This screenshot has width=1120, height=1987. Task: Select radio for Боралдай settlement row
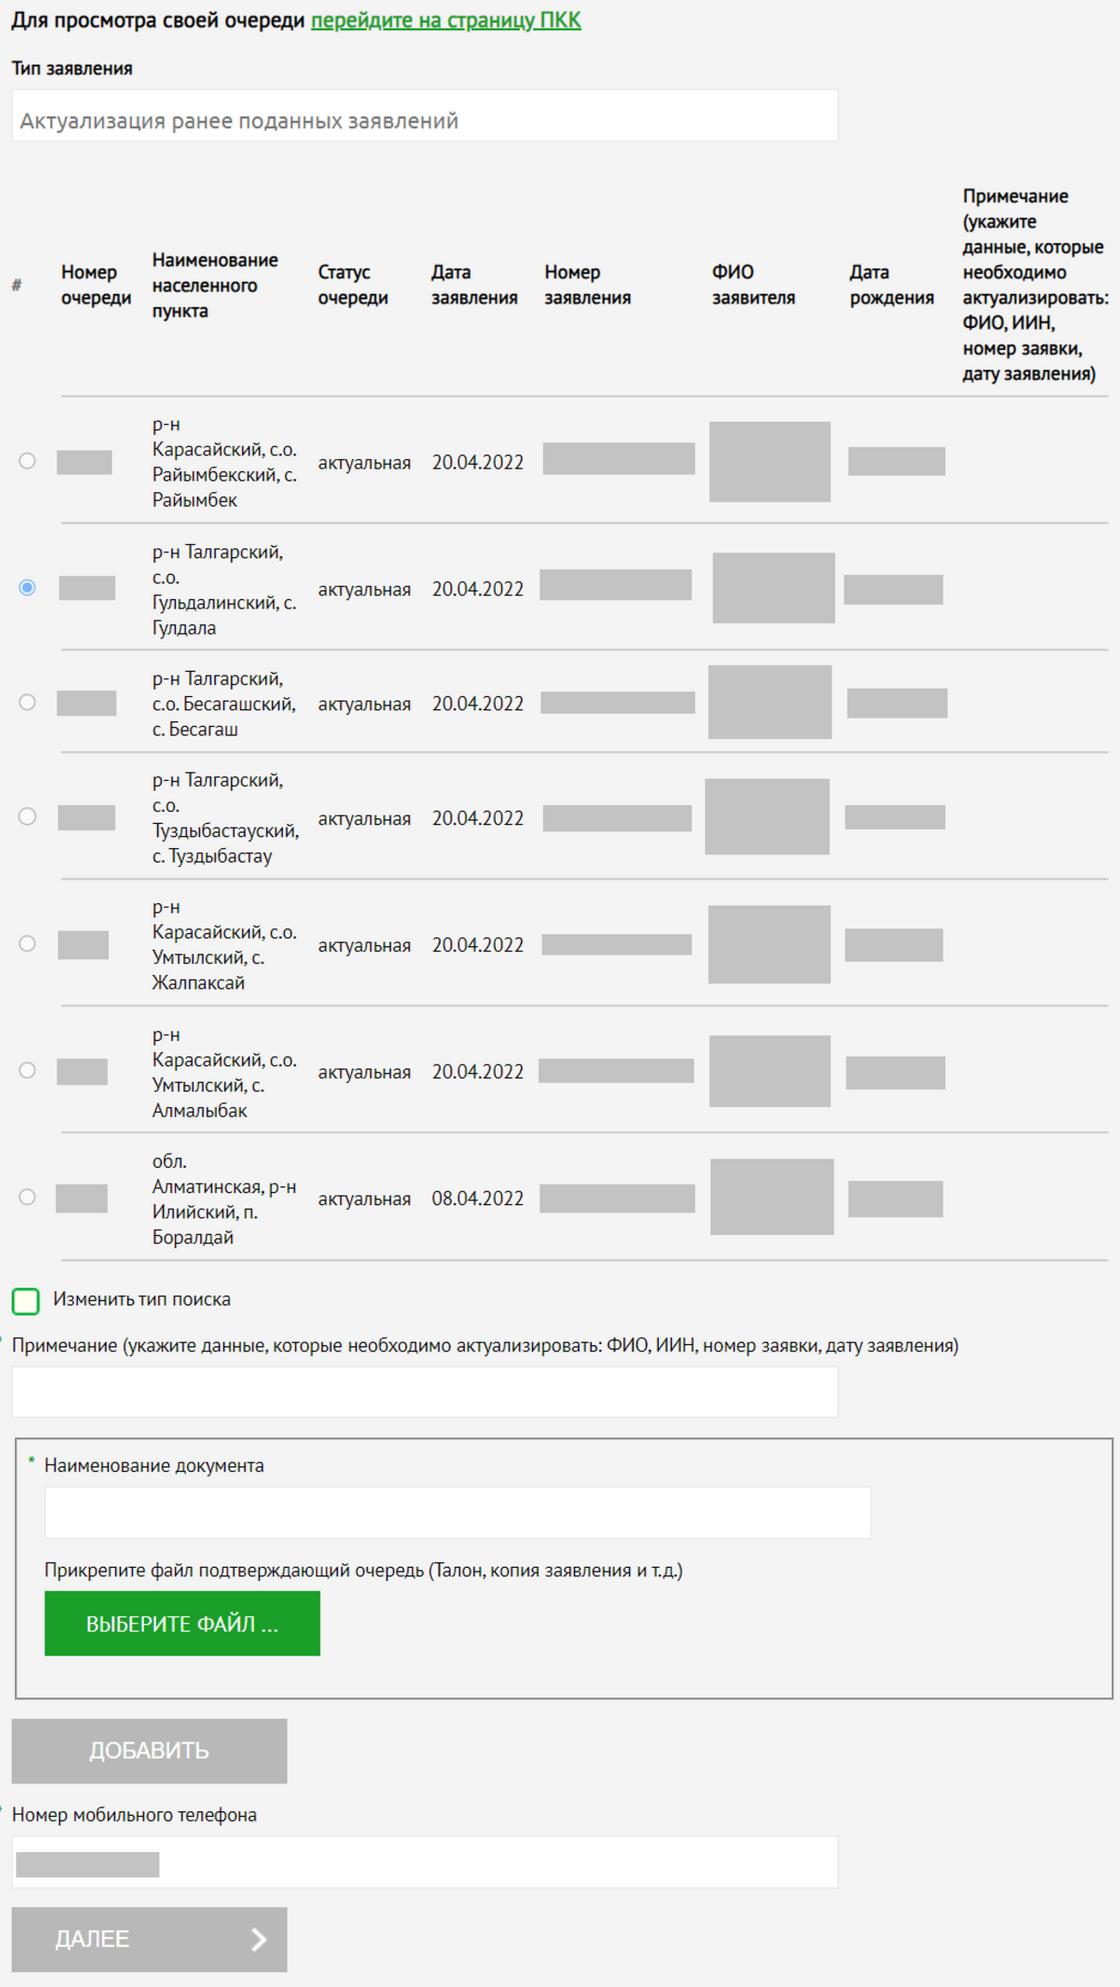[x=27, y=1197]
